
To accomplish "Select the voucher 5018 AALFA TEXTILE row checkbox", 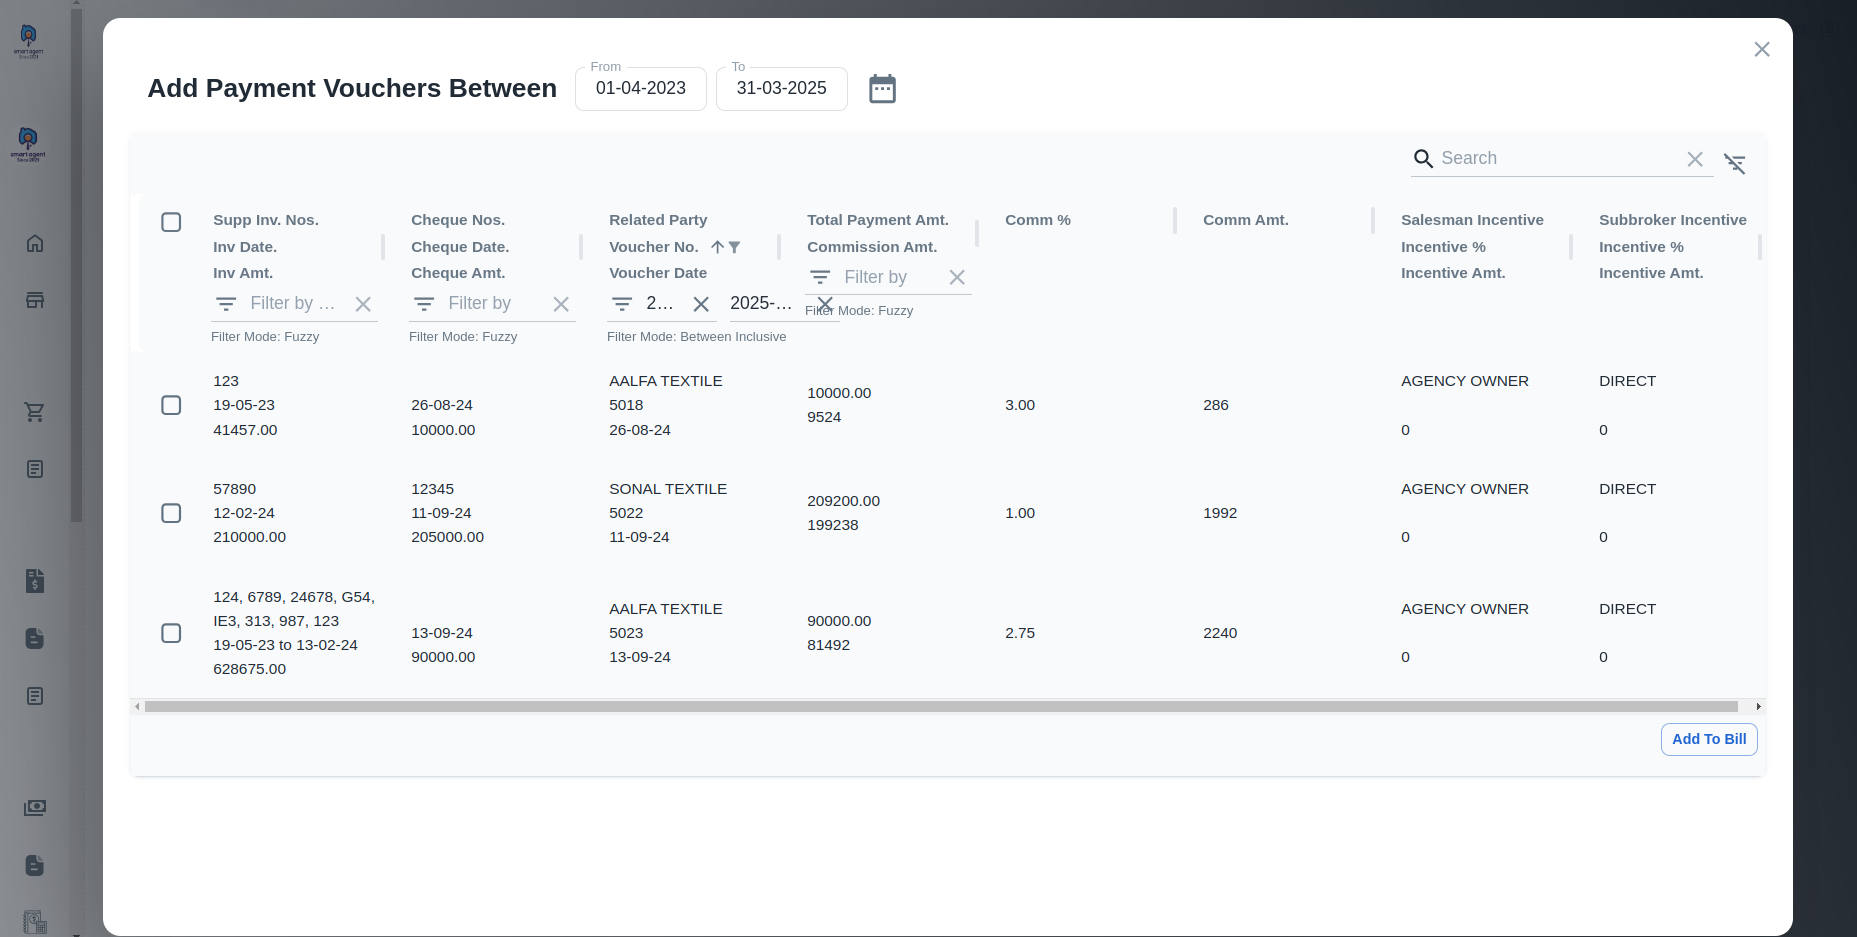I will pyautogui.click(x=171, y=405).
